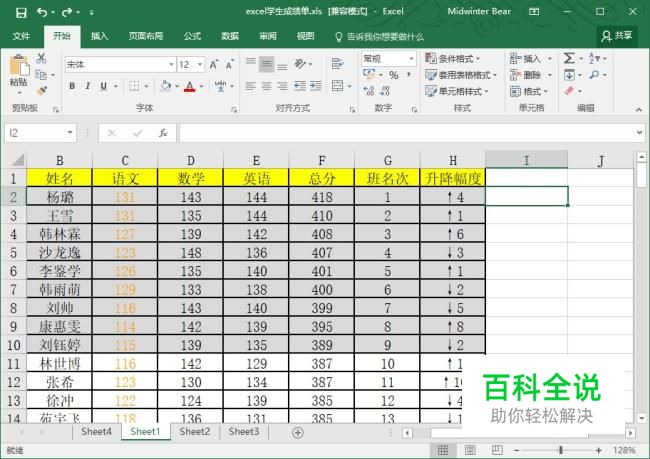Apply percent style format
The height and width of the screenshot is (459, 650).
pyautogui.click(x=393, y=75)
